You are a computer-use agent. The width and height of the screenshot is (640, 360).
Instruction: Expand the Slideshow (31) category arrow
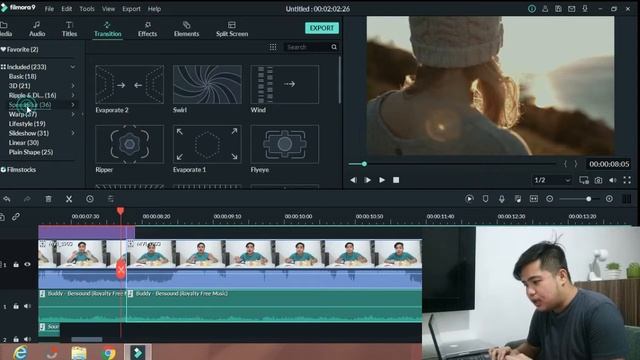coord(73,133)
